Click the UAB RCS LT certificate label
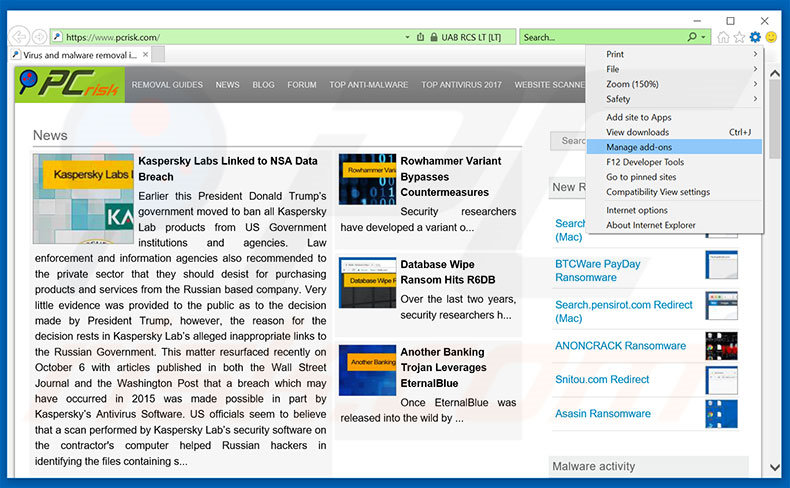Image resolution: width=790 pixels, height=488 pixels. [471, 37]
